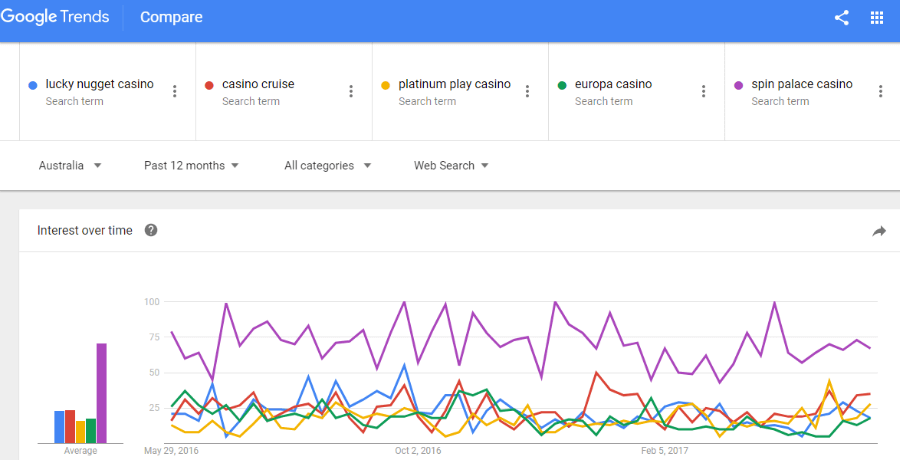Click the help icon beside Interest over time
The image size is (900, 460).
pyautogui.click(x=151, y=230)
